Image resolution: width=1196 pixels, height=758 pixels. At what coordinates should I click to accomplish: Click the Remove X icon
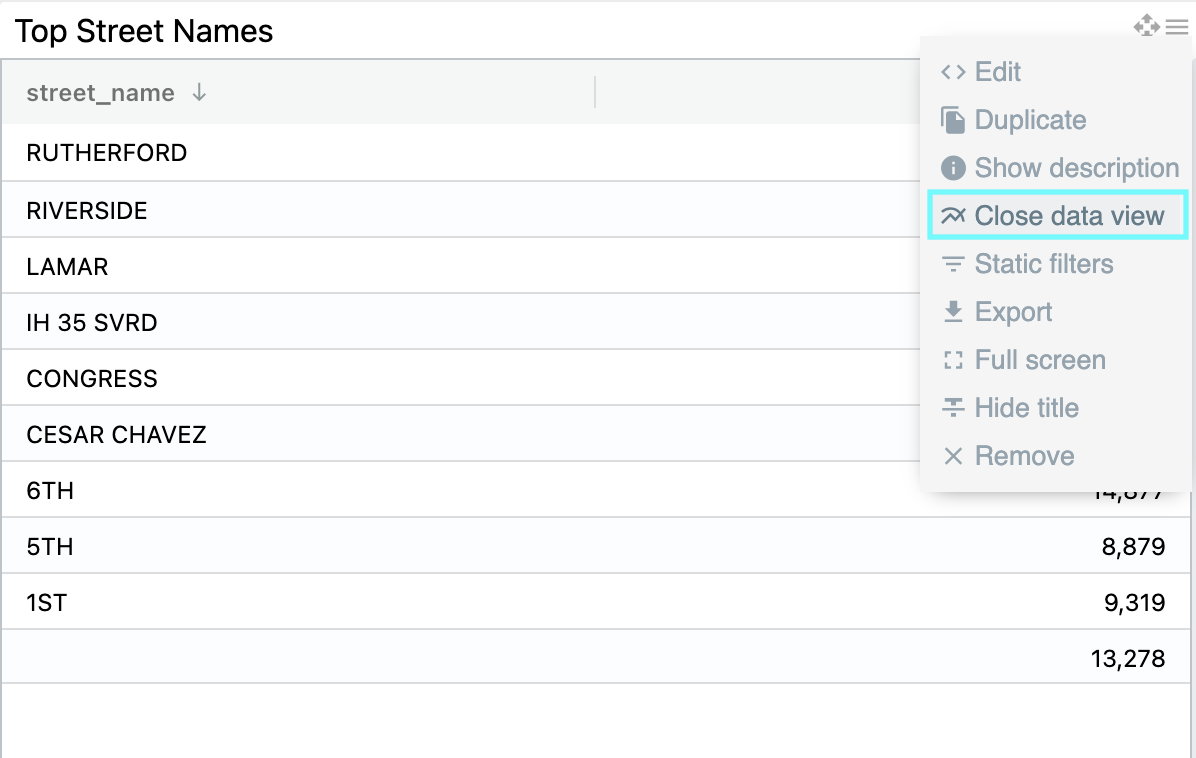coord(953,456)
